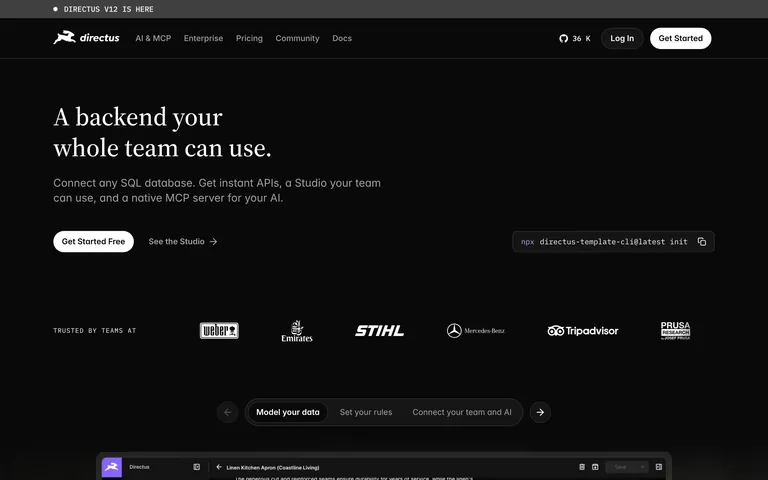
Task: Open the Community menu
Action: (x=297, y=38)
